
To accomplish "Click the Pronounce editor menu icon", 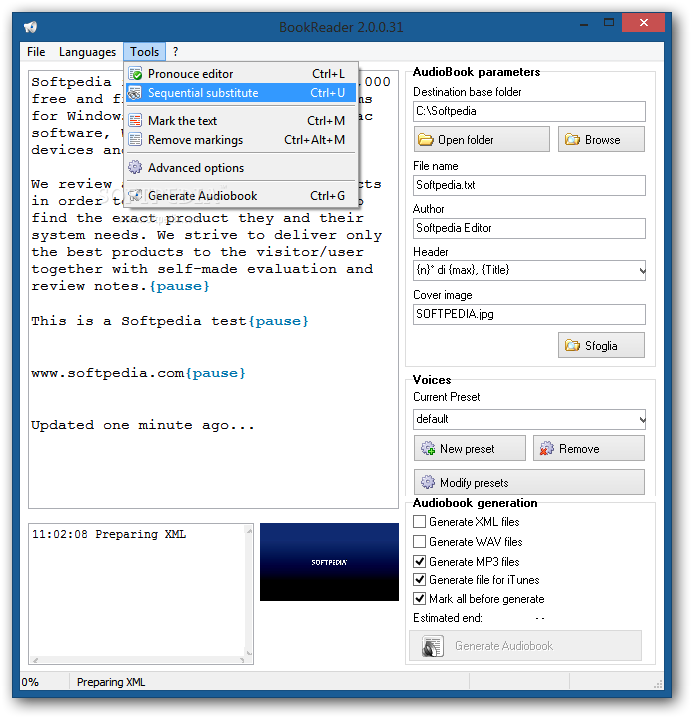I will pos(135,74).
